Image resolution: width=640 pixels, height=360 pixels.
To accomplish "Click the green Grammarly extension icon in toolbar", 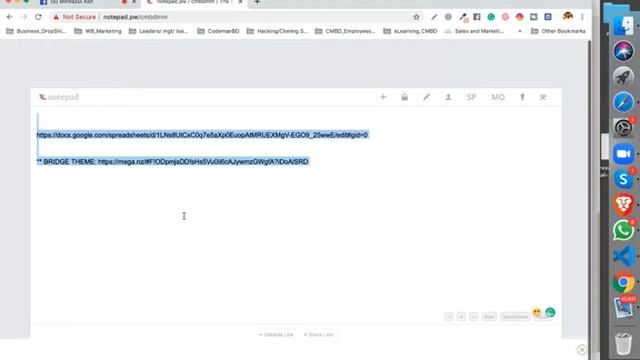I will coord(491,17).
